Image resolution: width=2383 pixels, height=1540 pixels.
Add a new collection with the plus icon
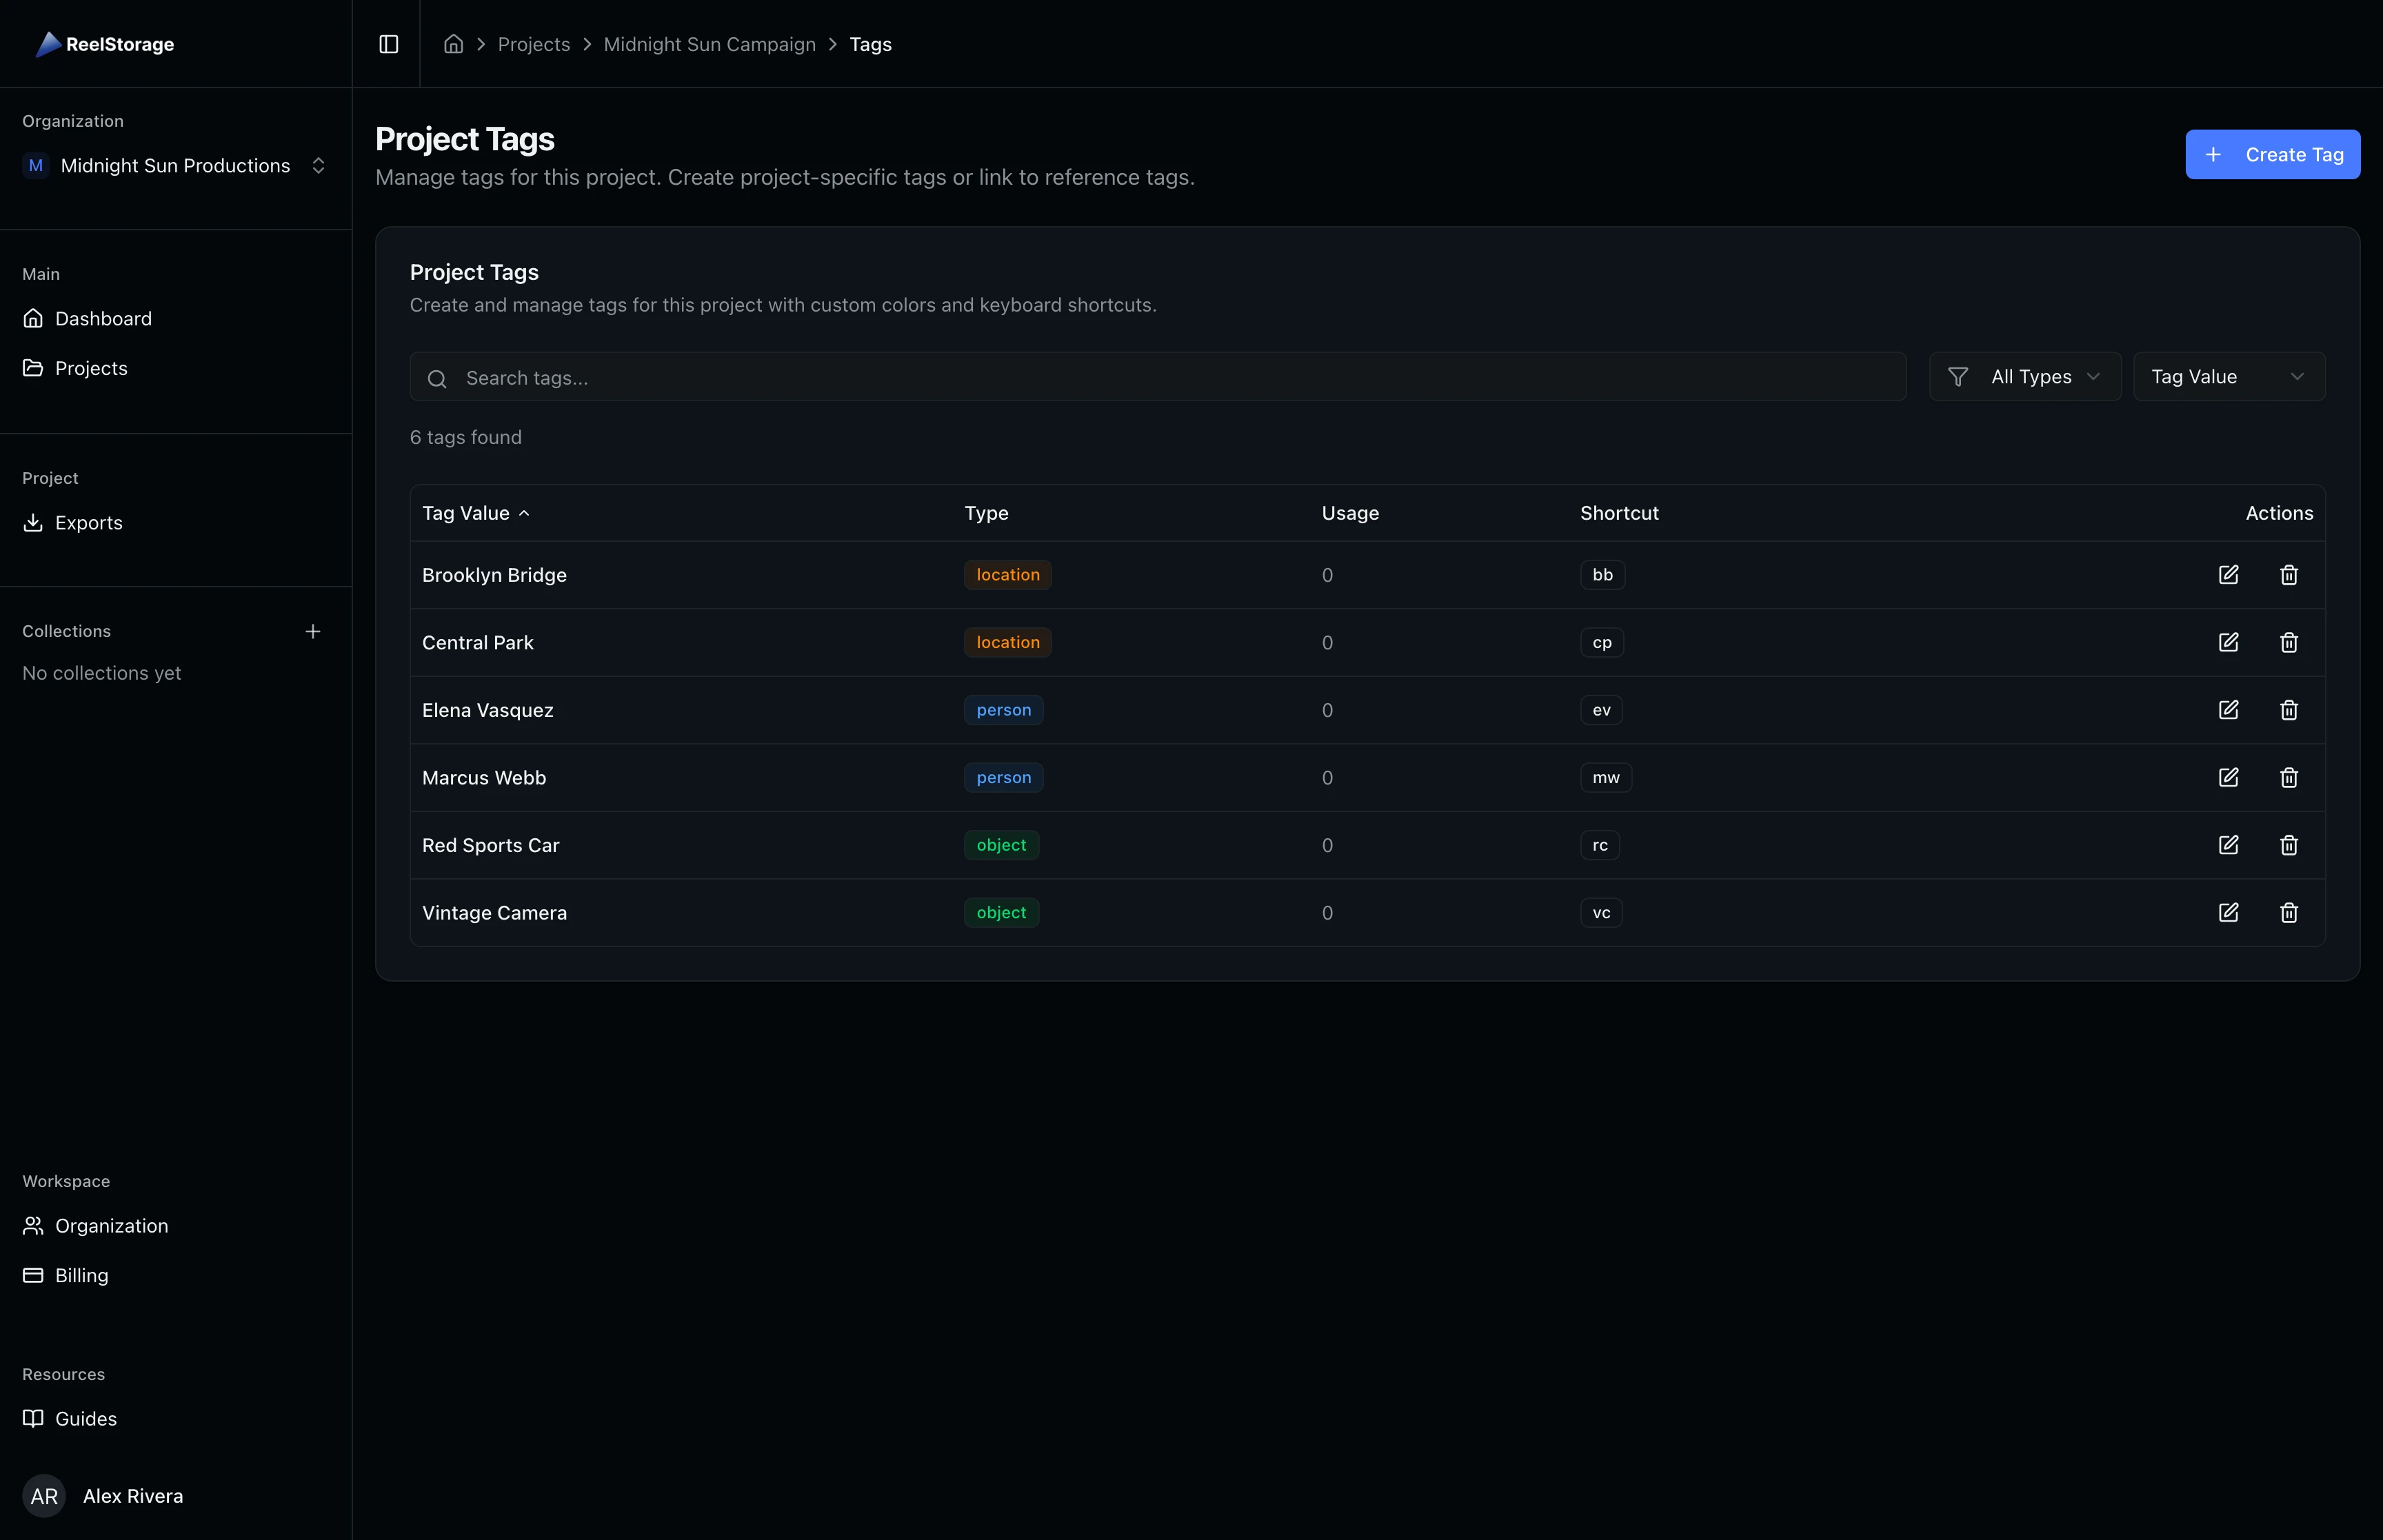click(x=313, y=631)
